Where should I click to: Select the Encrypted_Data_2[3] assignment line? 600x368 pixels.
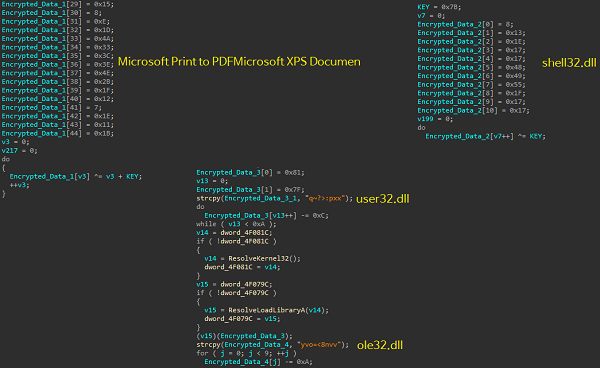click(x=471, y=50)
